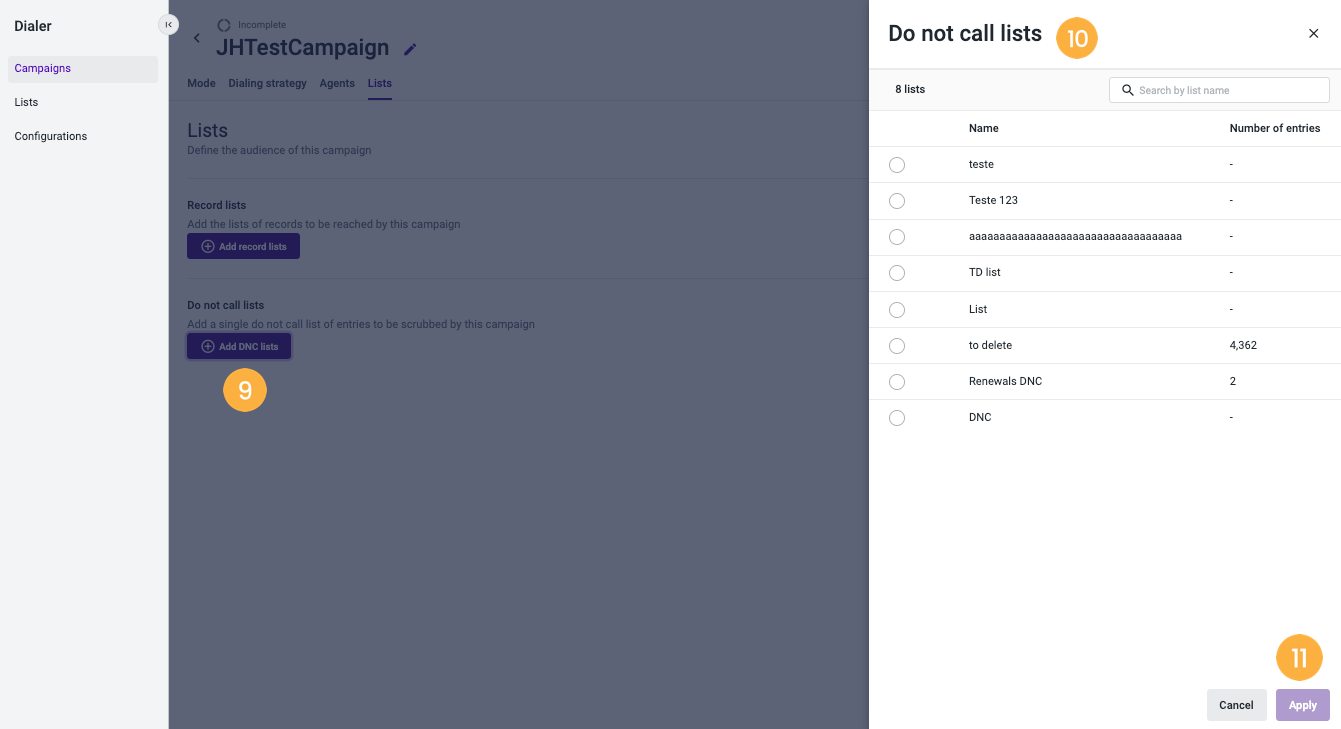Viewport: 1341px width, 729px height.
Task: Edit campaign name with pencil icon
Action: point(410,49)
